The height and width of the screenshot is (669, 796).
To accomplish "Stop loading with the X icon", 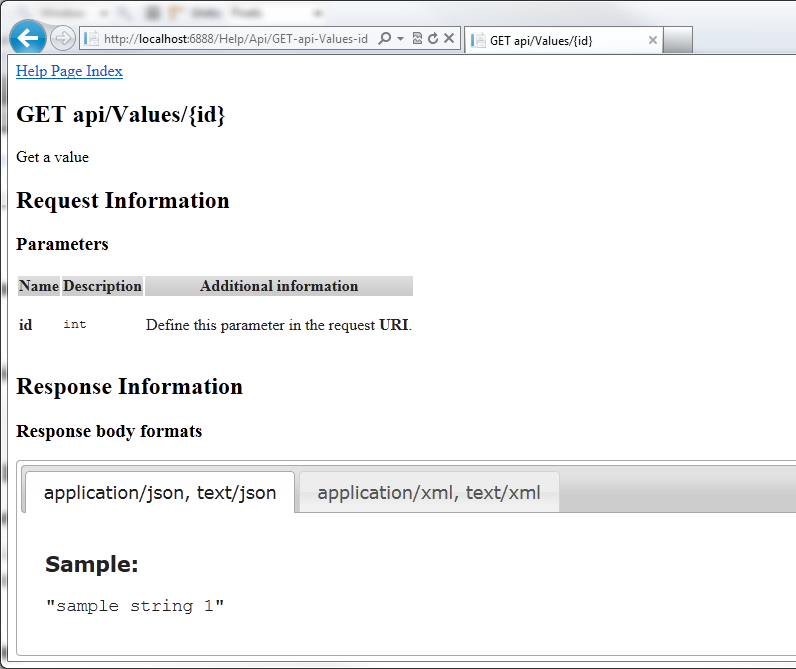I will pos(449,38).
